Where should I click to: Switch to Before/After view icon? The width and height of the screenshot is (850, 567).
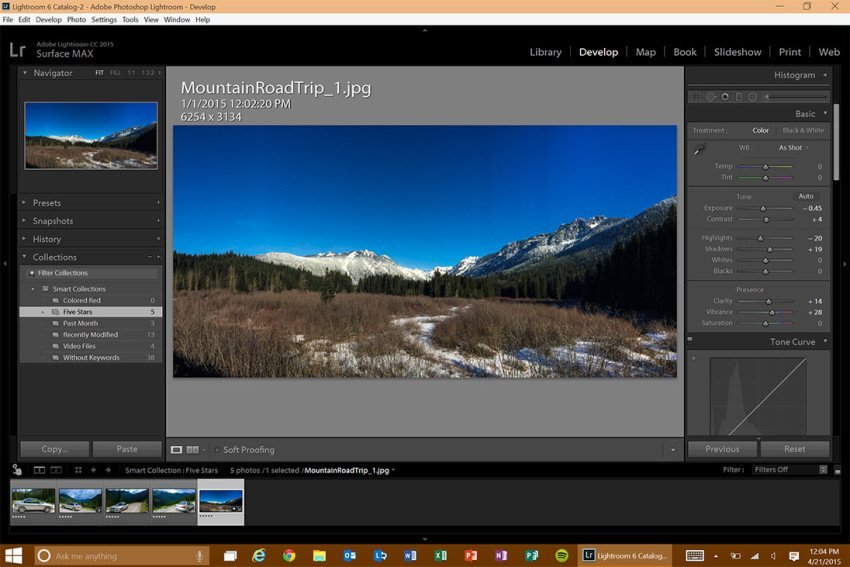(x=192, y=450)
